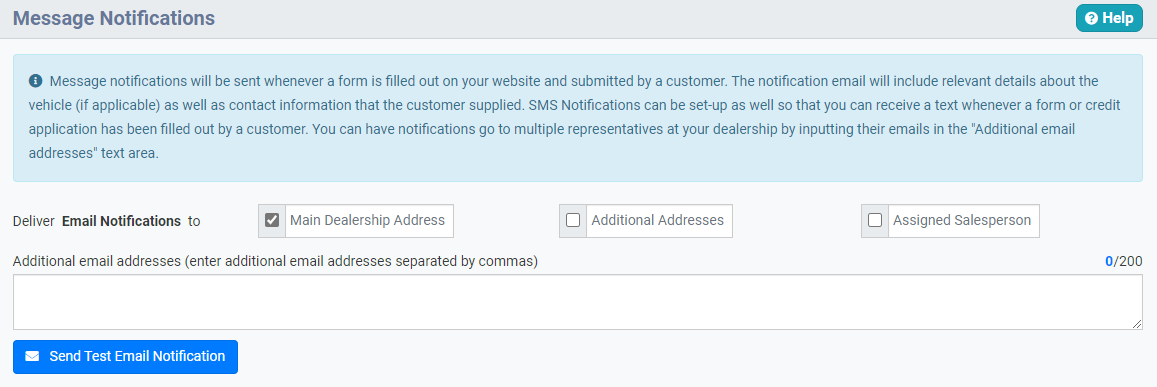The width and height of the screenshot is (1157, 387).
Task: Enable the Additional Addresses checkbox
Action: (x=573, y=220)
